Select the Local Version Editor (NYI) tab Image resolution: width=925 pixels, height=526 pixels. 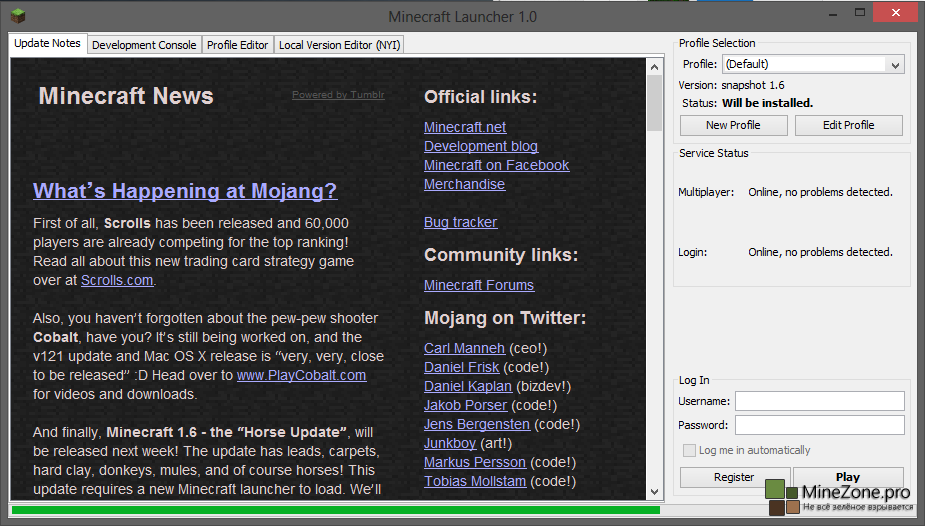(x=339, y=45)
